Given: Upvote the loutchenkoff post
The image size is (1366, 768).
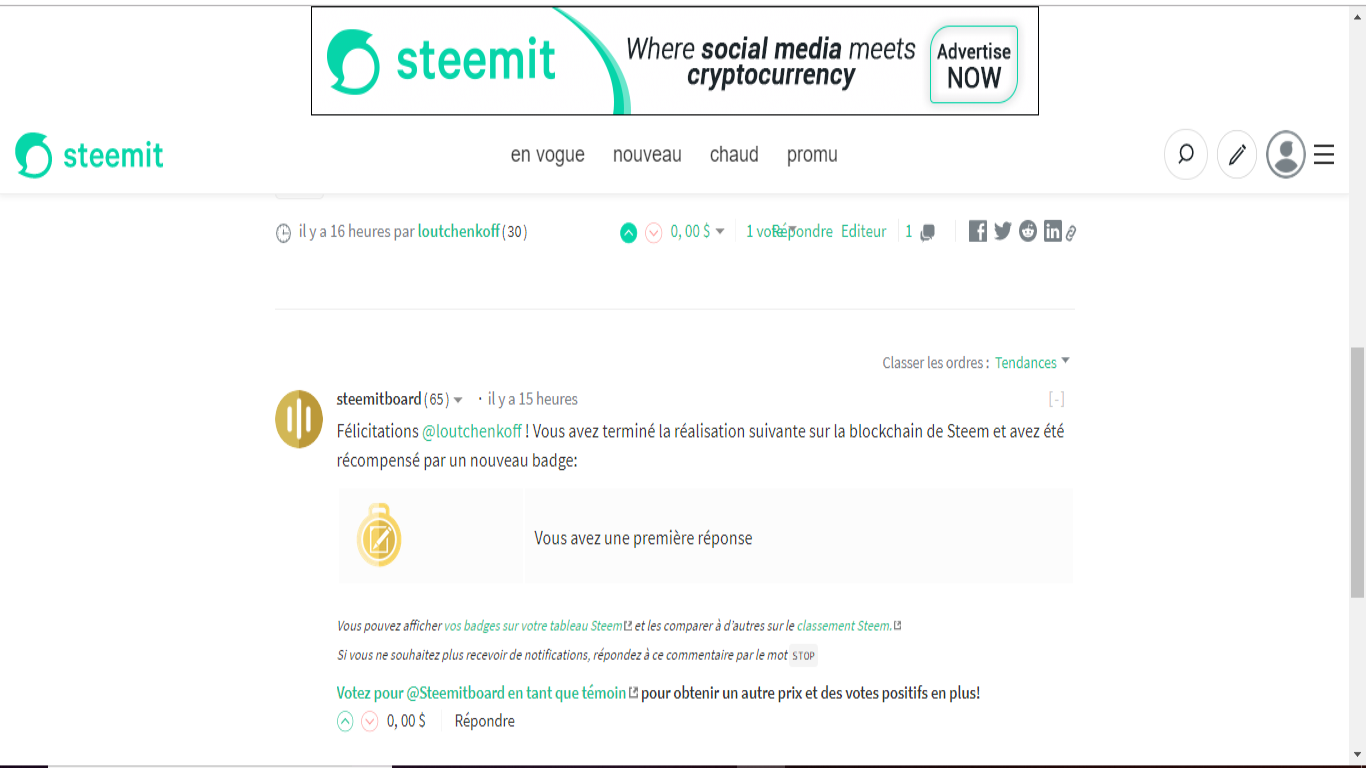Looking at the screenshot, I should pyautogui.click(x=628, y=233).
